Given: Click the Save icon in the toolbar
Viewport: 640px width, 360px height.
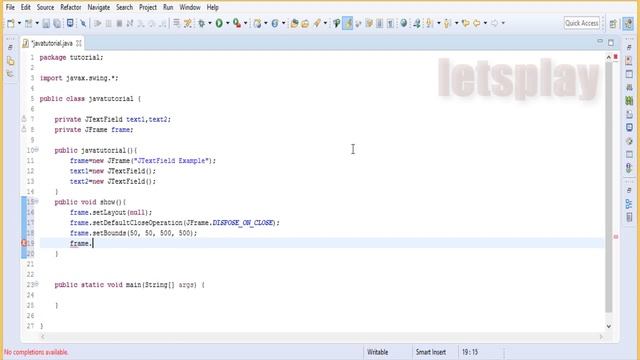Looking at the screenshot, I should (46, 23).
